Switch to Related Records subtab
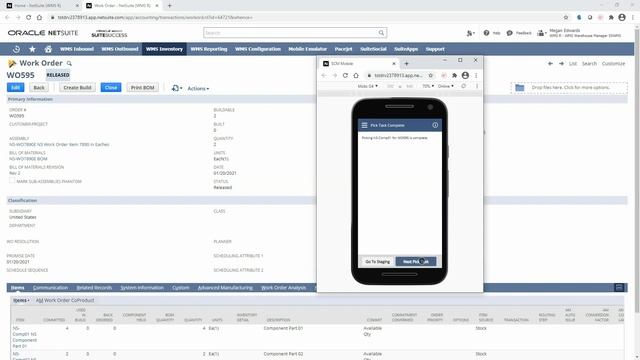The width and height of the screenshot is (640, 360). [94, 288]
